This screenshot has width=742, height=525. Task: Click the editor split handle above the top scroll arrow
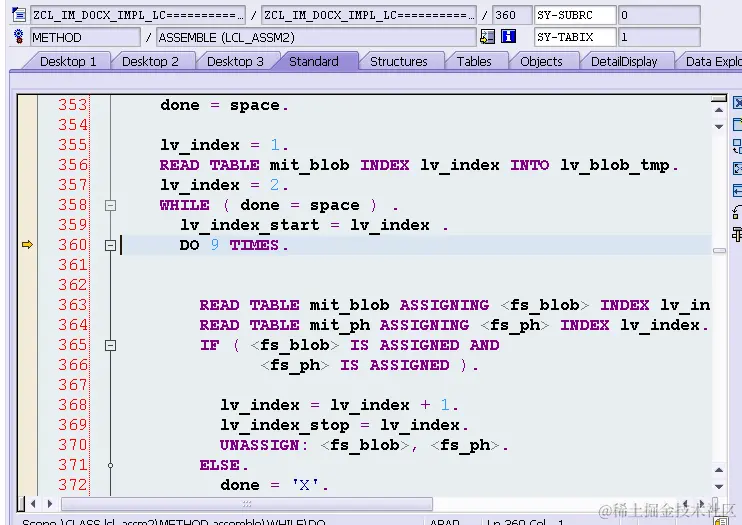tap(719, 98)
